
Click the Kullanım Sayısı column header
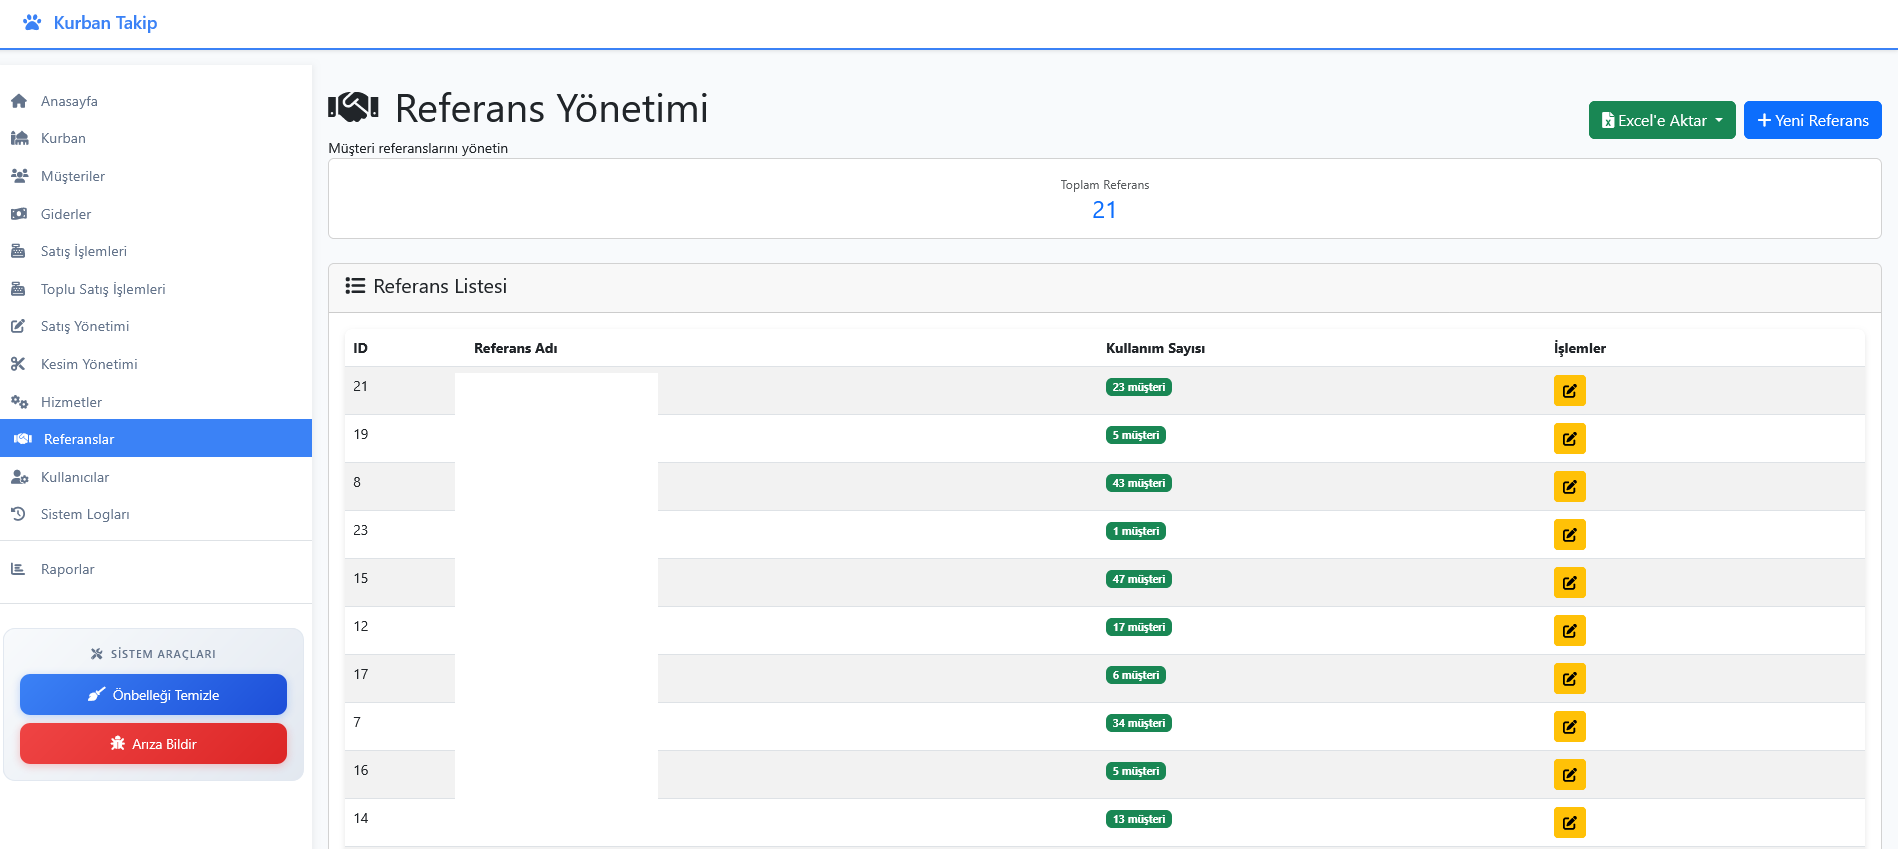[x=1155, y=348]
